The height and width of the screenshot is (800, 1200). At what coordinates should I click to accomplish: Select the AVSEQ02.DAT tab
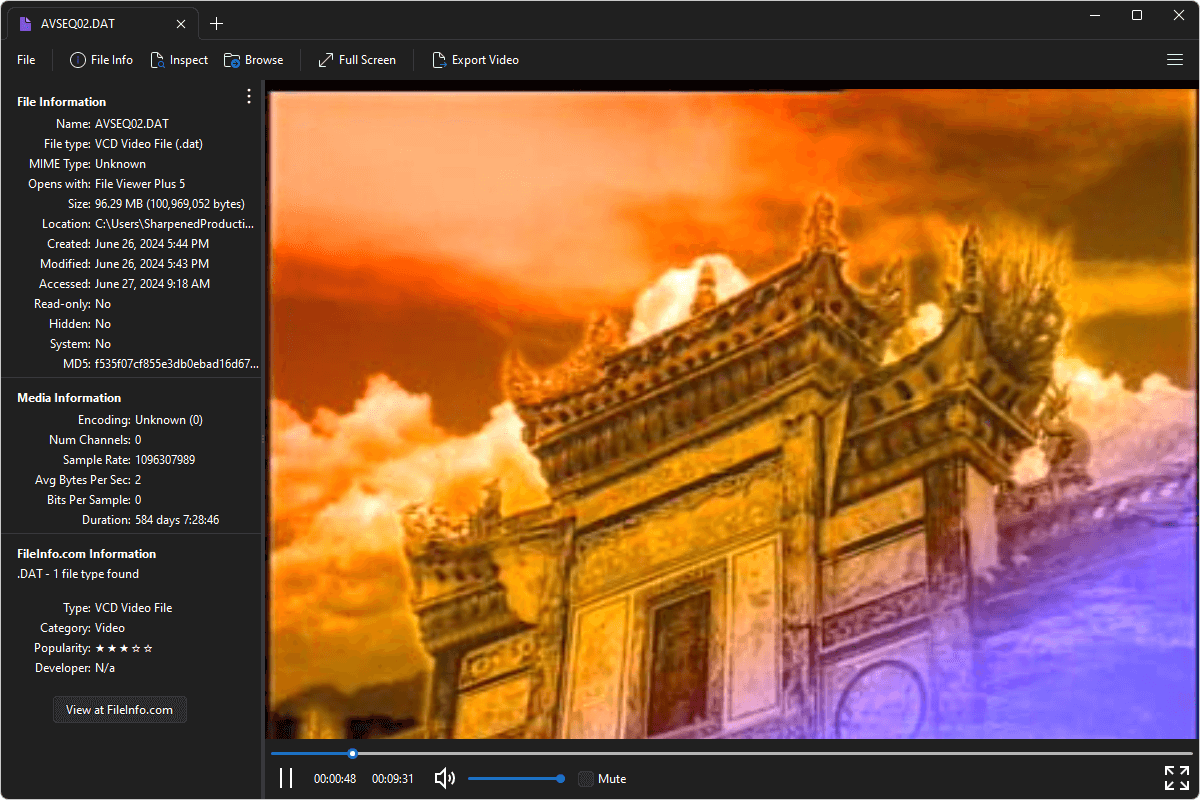pos(95,22)
